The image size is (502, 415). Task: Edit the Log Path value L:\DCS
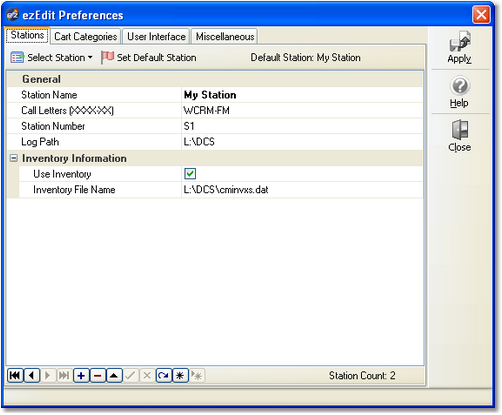(x=302, y=142)
